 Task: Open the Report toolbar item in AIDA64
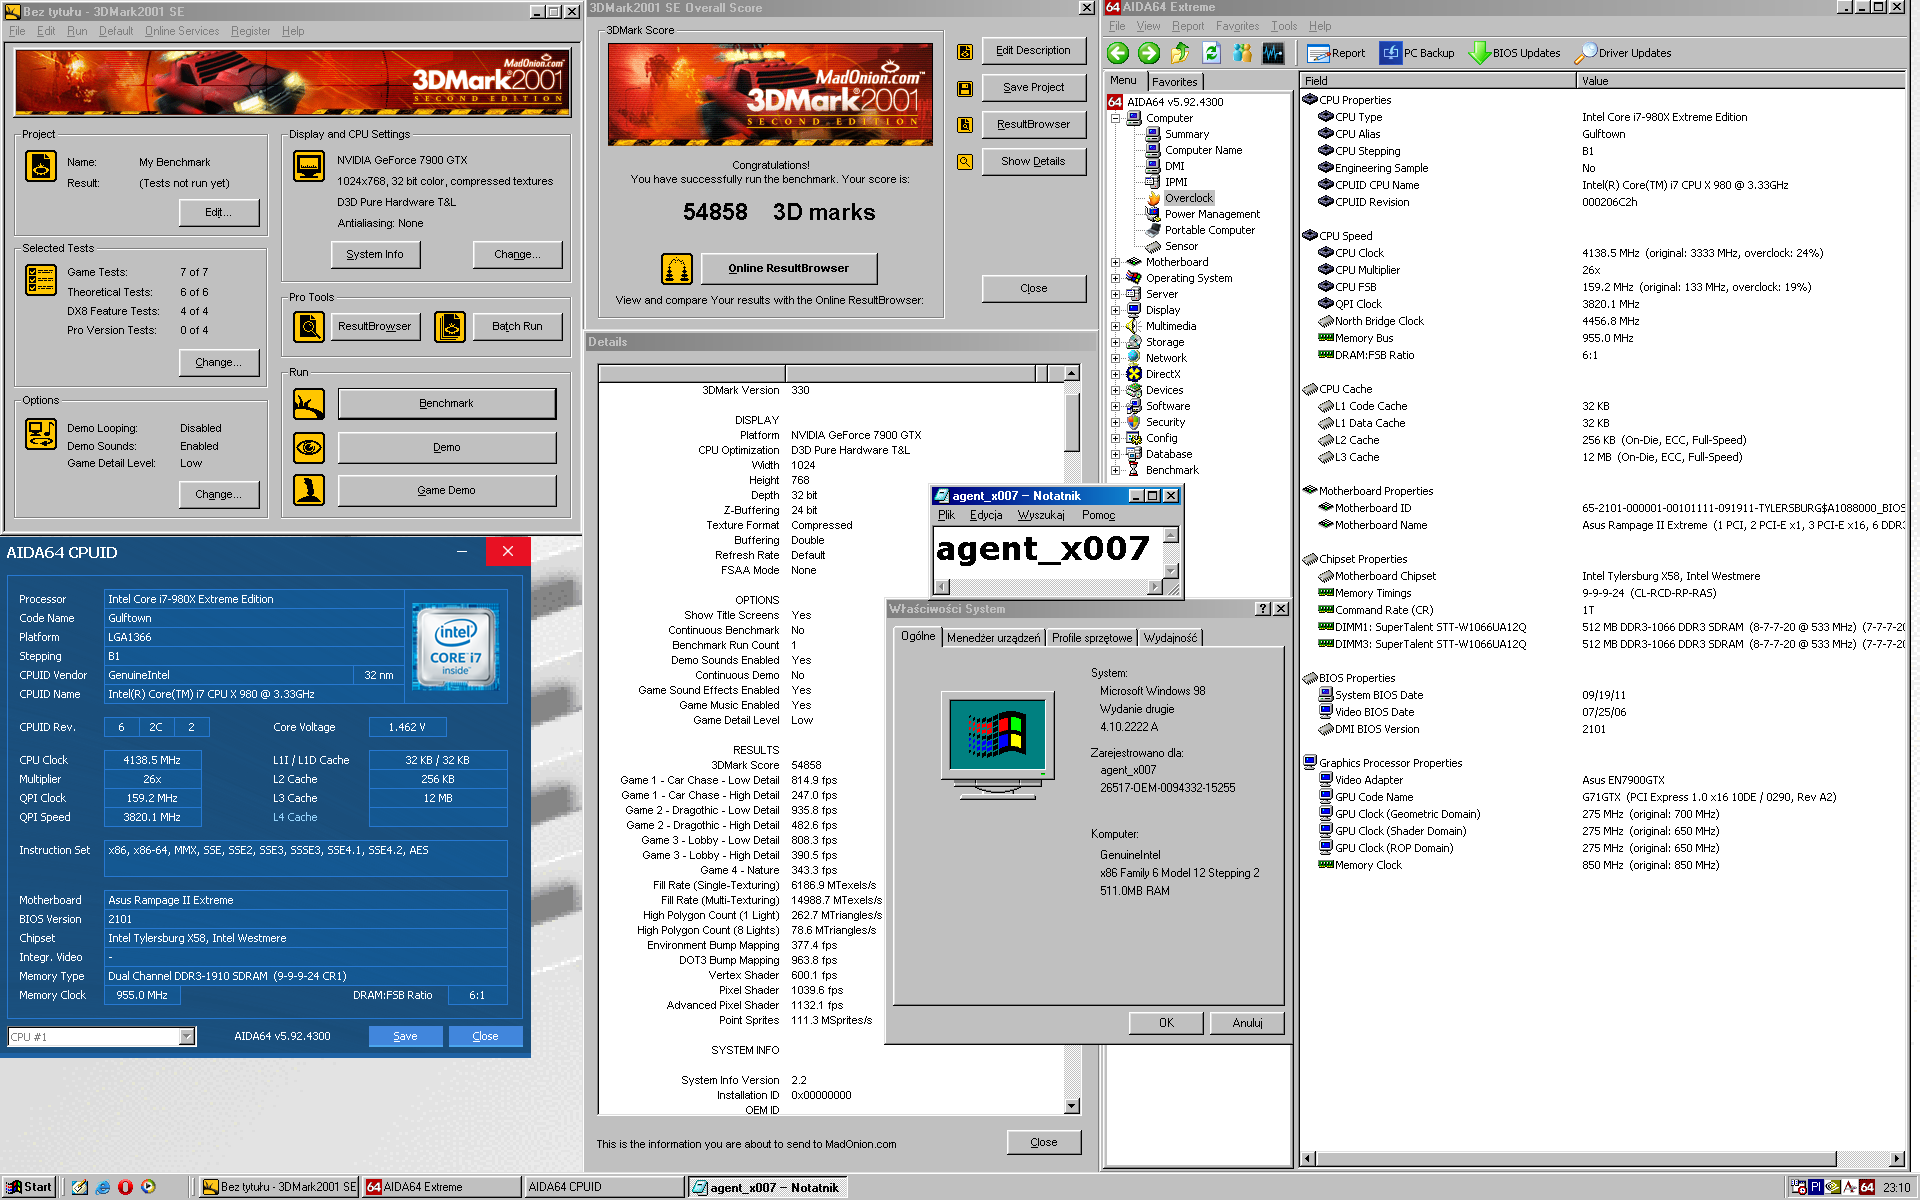[1336, 53]
